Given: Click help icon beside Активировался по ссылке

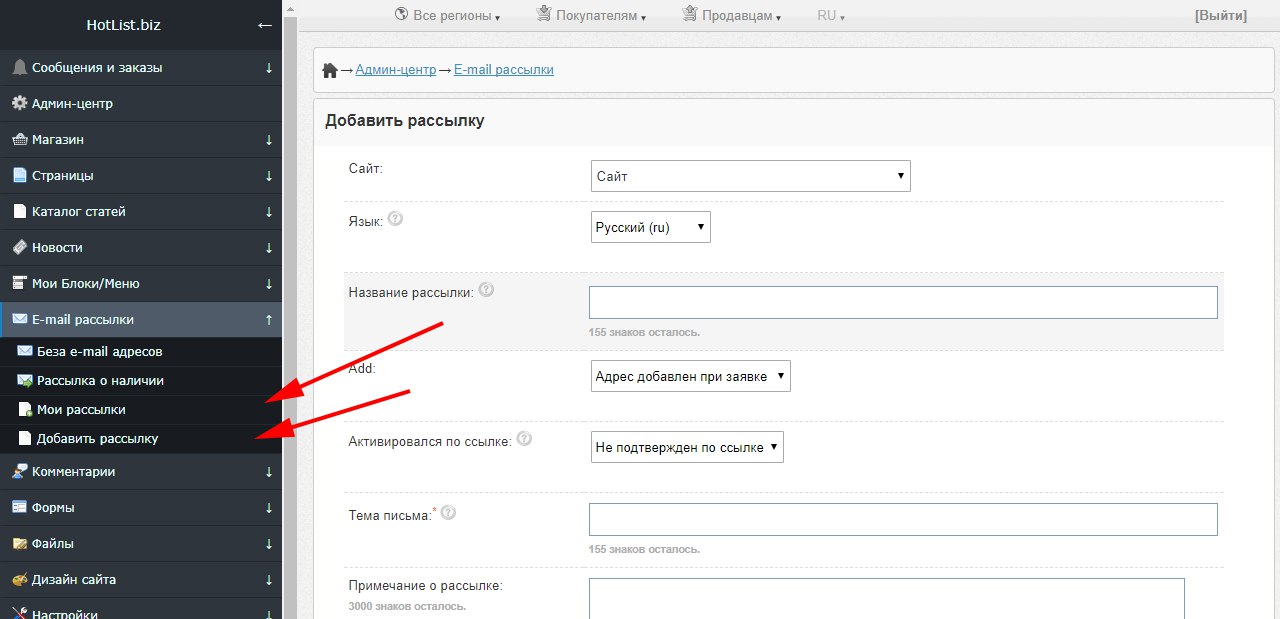Looking at the screenshot, I should coord(524,439).
